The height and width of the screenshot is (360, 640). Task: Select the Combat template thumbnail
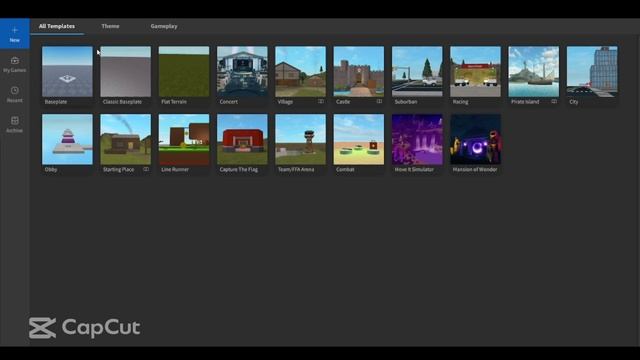(x=359, y=139)
